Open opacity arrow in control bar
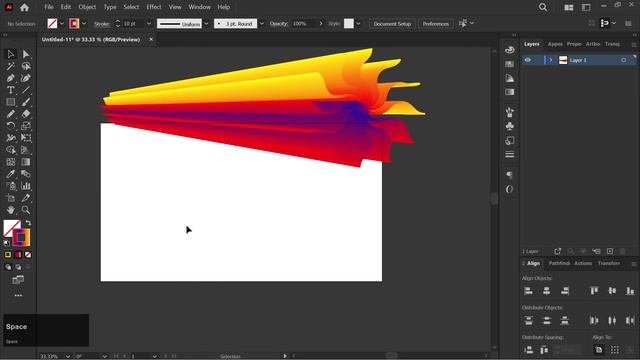640x360 pixels. pyautogui.click(x=321, y=24)
